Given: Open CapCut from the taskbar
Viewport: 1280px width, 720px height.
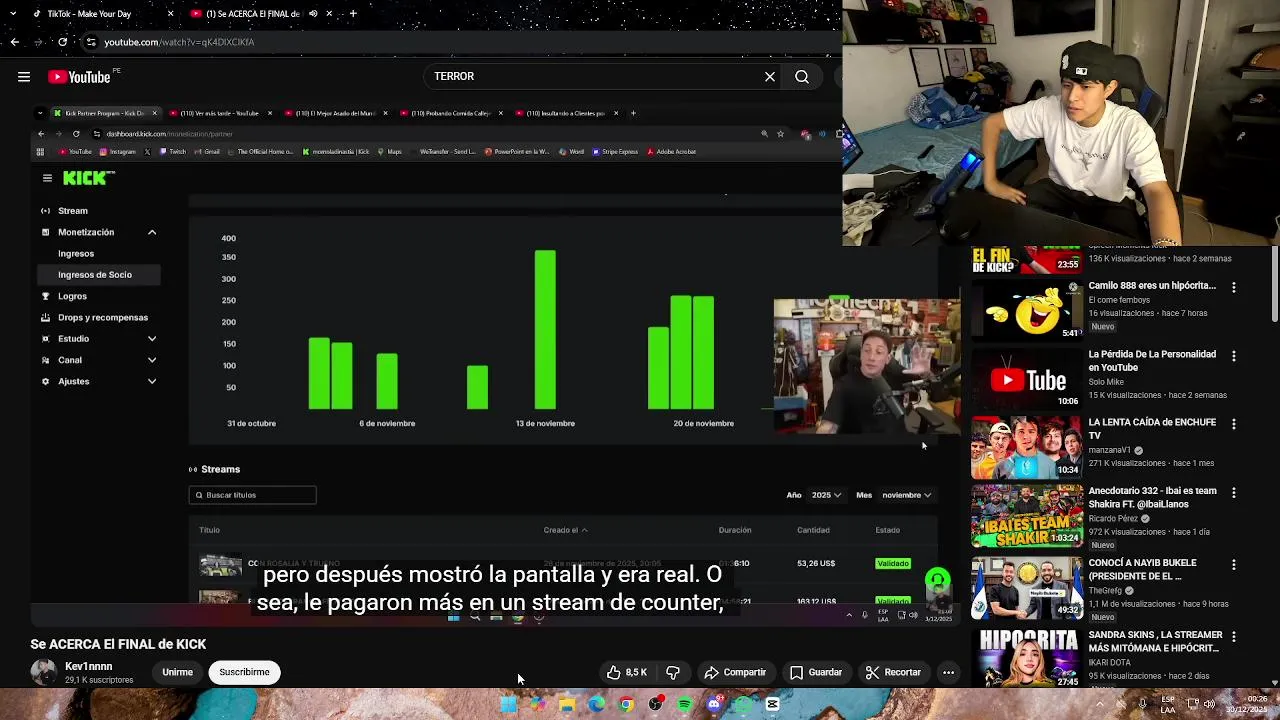Looking at the screenshot, I should click(x=772, y=705).
